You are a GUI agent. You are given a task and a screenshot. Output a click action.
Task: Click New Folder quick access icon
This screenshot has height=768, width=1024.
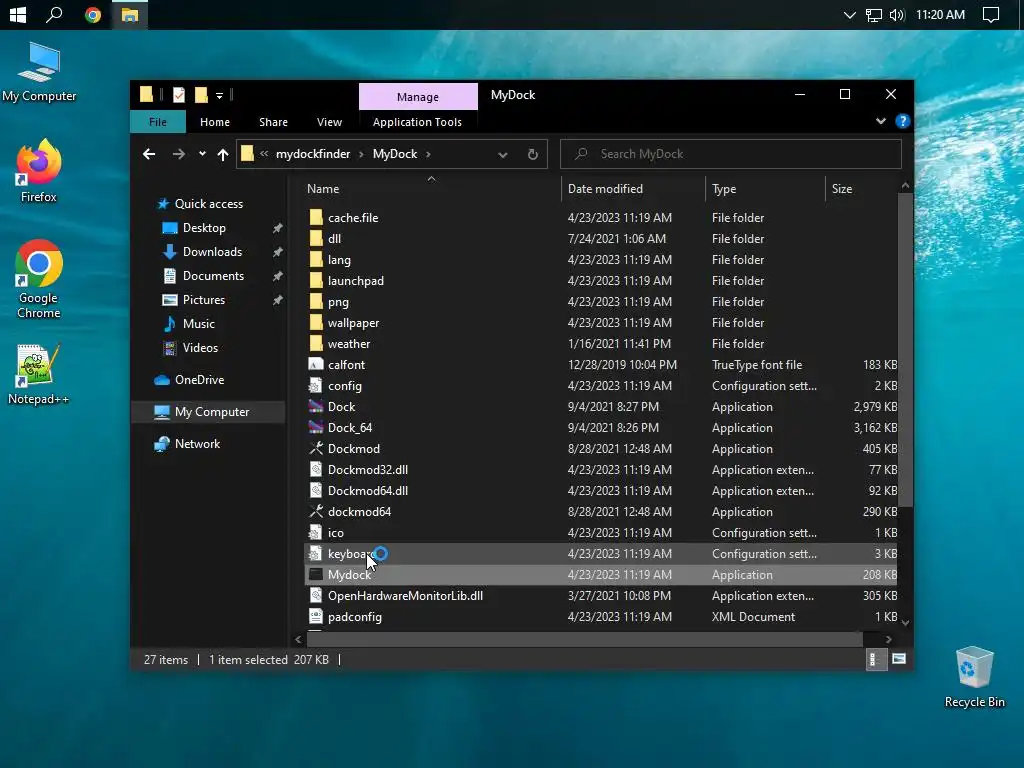click(201, 95)
